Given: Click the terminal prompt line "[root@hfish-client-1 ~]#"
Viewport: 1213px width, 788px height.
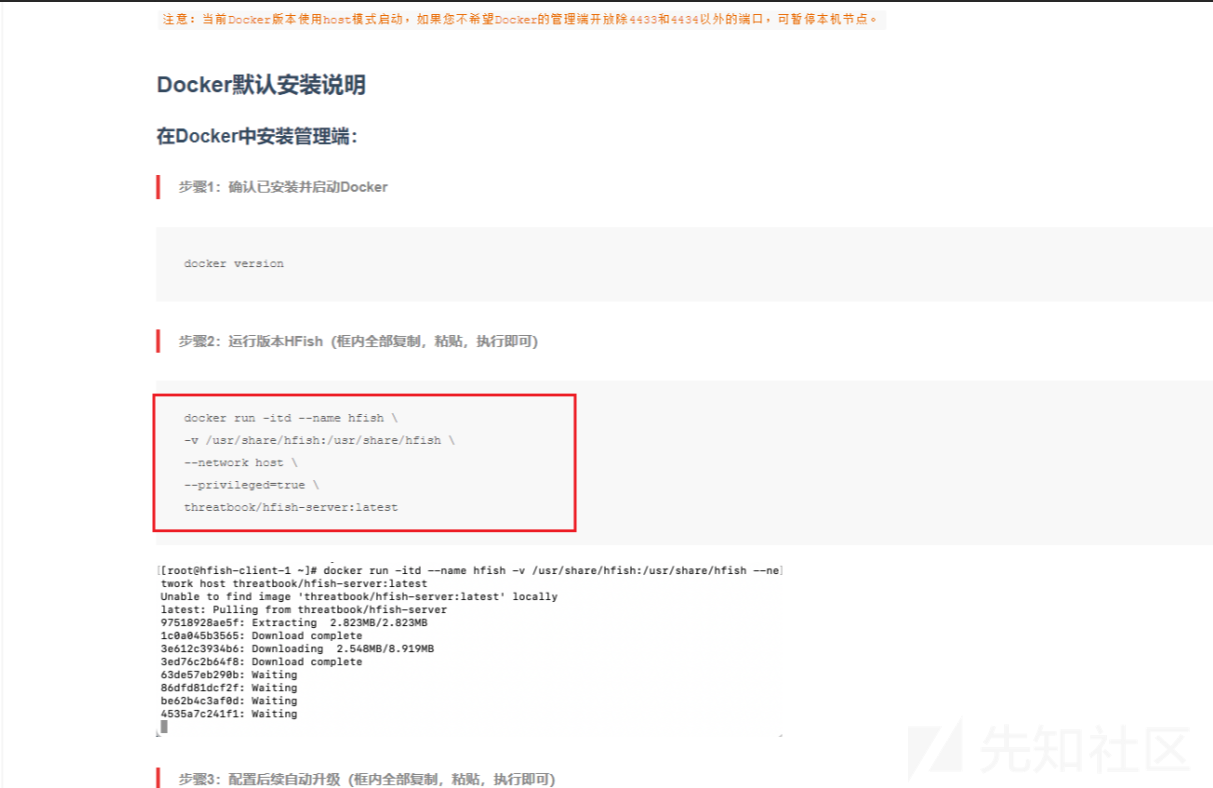Looking at the screenshot, I should click(x=470, y=570).
